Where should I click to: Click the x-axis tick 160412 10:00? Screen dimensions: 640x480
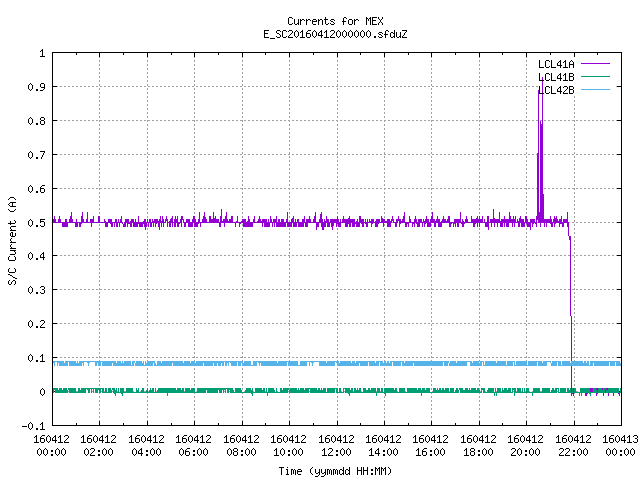[288, 445]
